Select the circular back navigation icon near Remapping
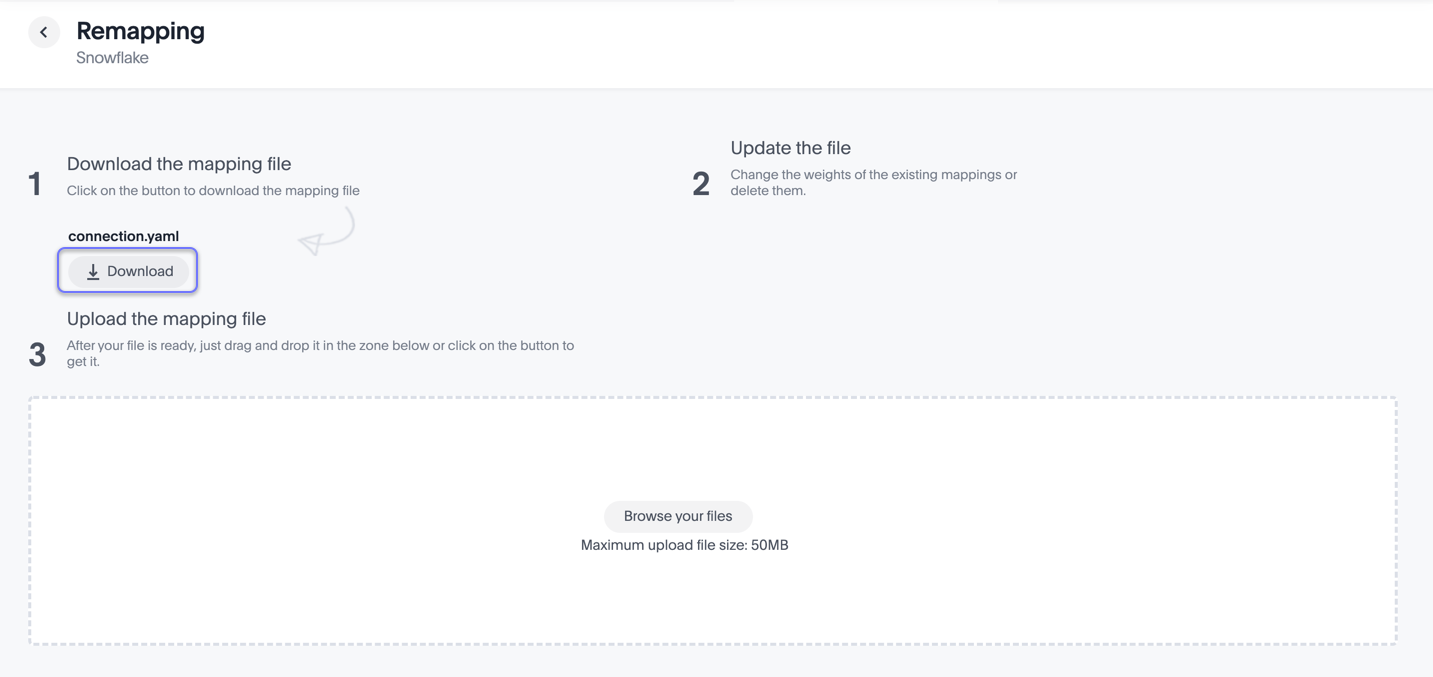1433x677 pixels. [44, 31]
